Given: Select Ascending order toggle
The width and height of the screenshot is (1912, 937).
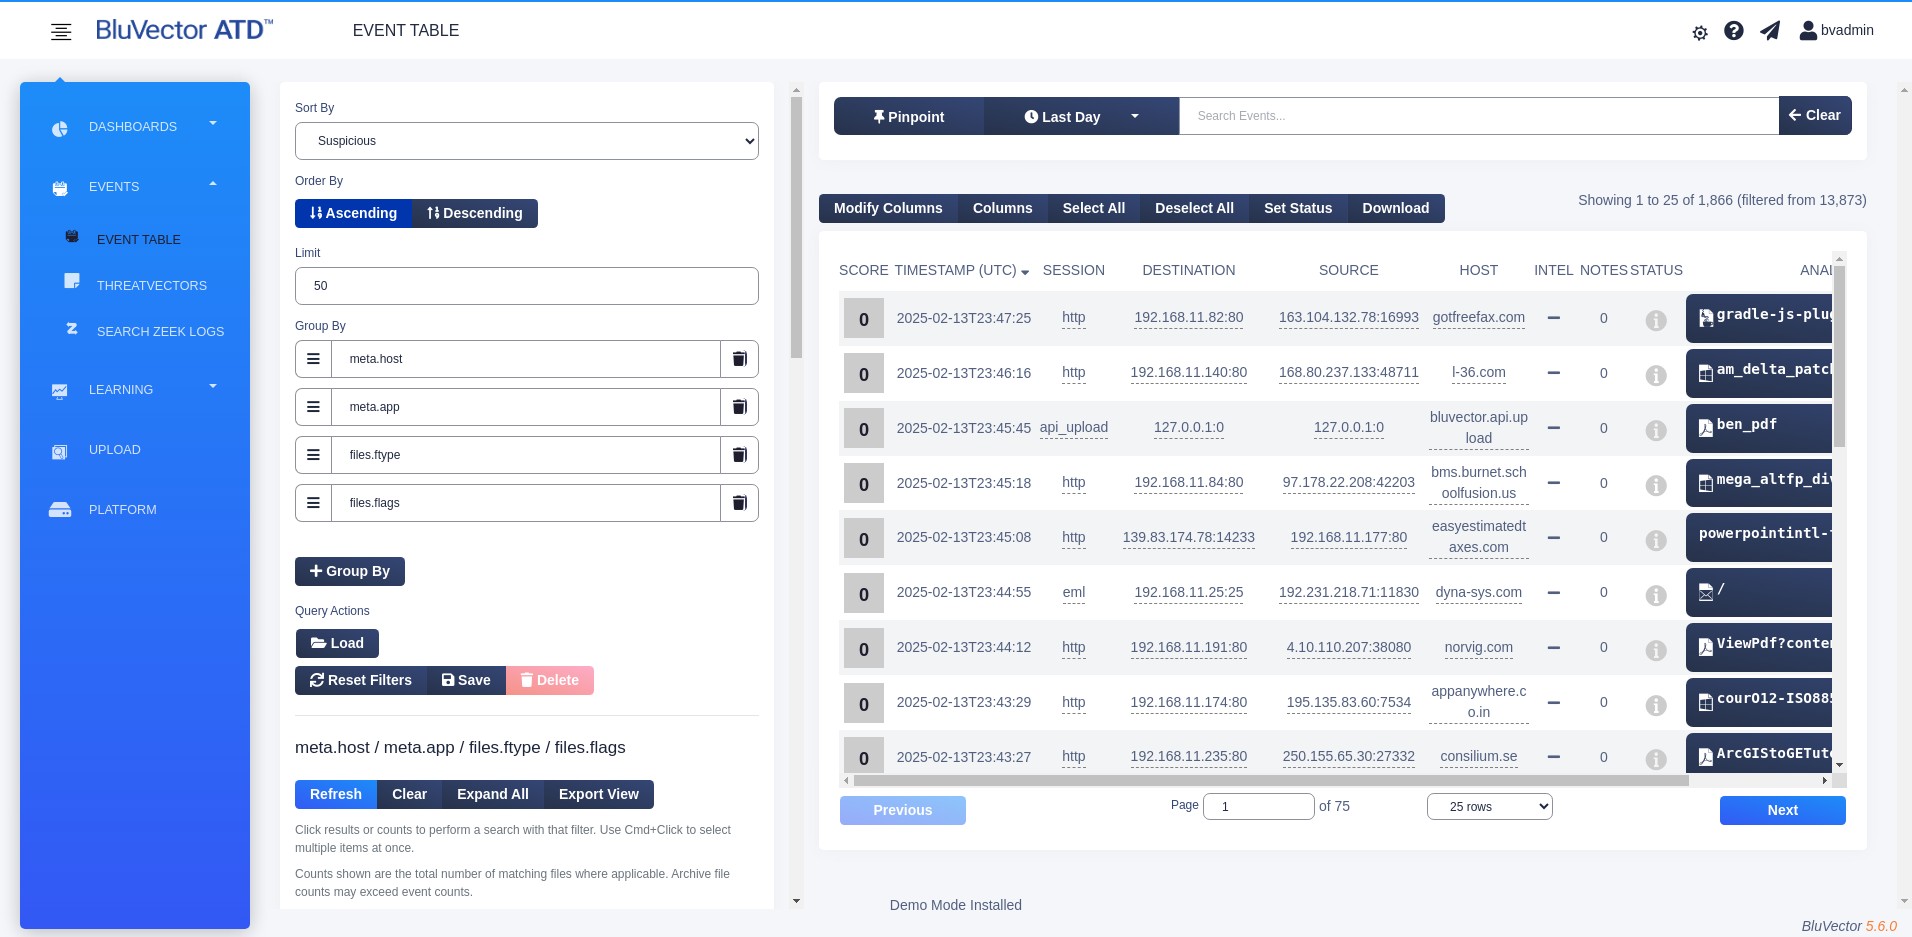Looking at the screenshot, I should click(x=353, y=213).
